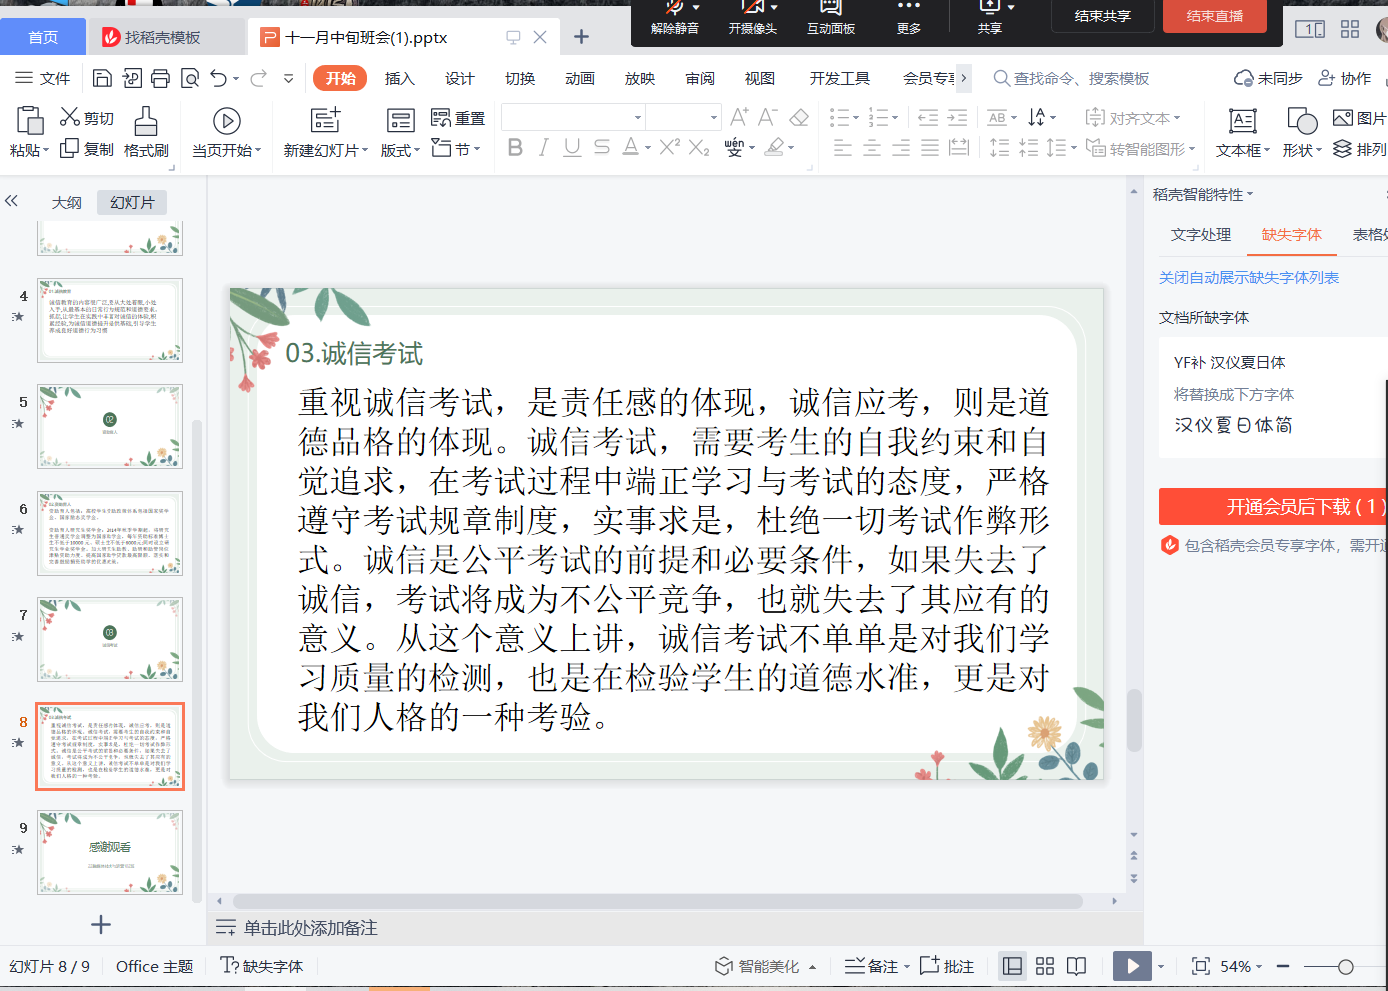
Task: Open the zoom percentage 54% dropdown
Action: [x=1241, y=966]
